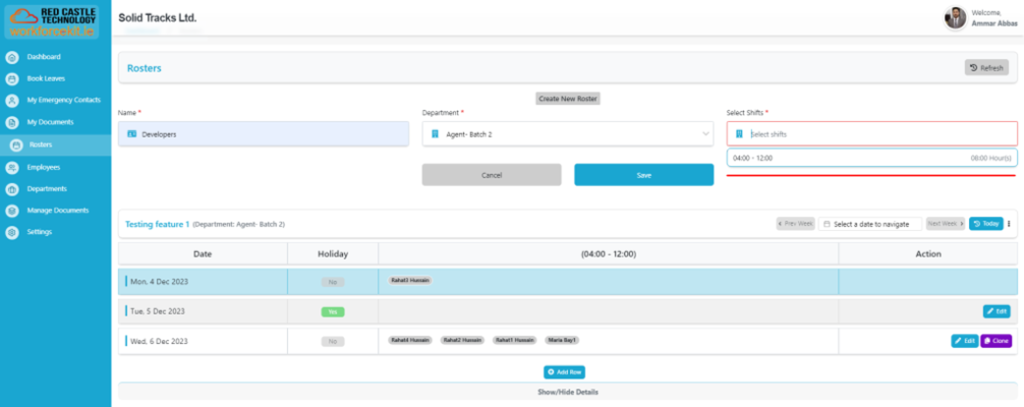Screen dimensions: 1024x407
Task: Click the Departments sidebar icon
Action: (12, 189)
